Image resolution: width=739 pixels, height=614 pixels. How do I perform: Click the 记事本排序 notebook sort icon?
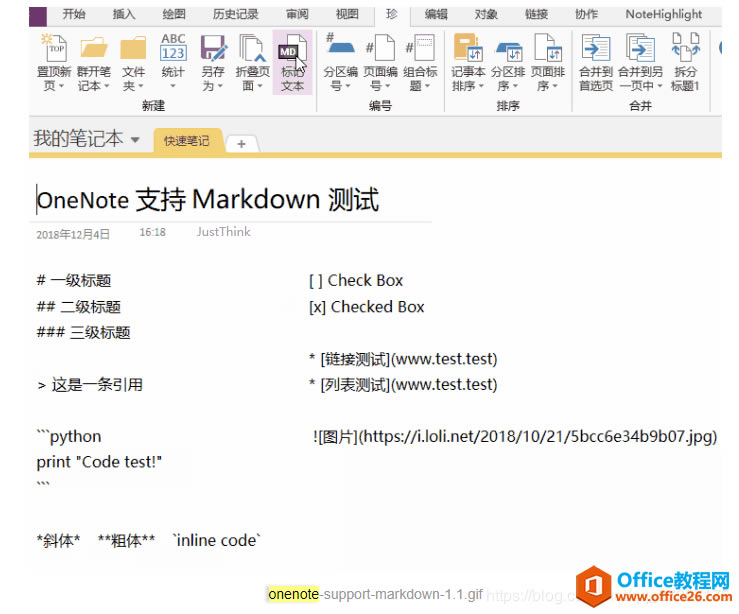[x=468, y=47]
